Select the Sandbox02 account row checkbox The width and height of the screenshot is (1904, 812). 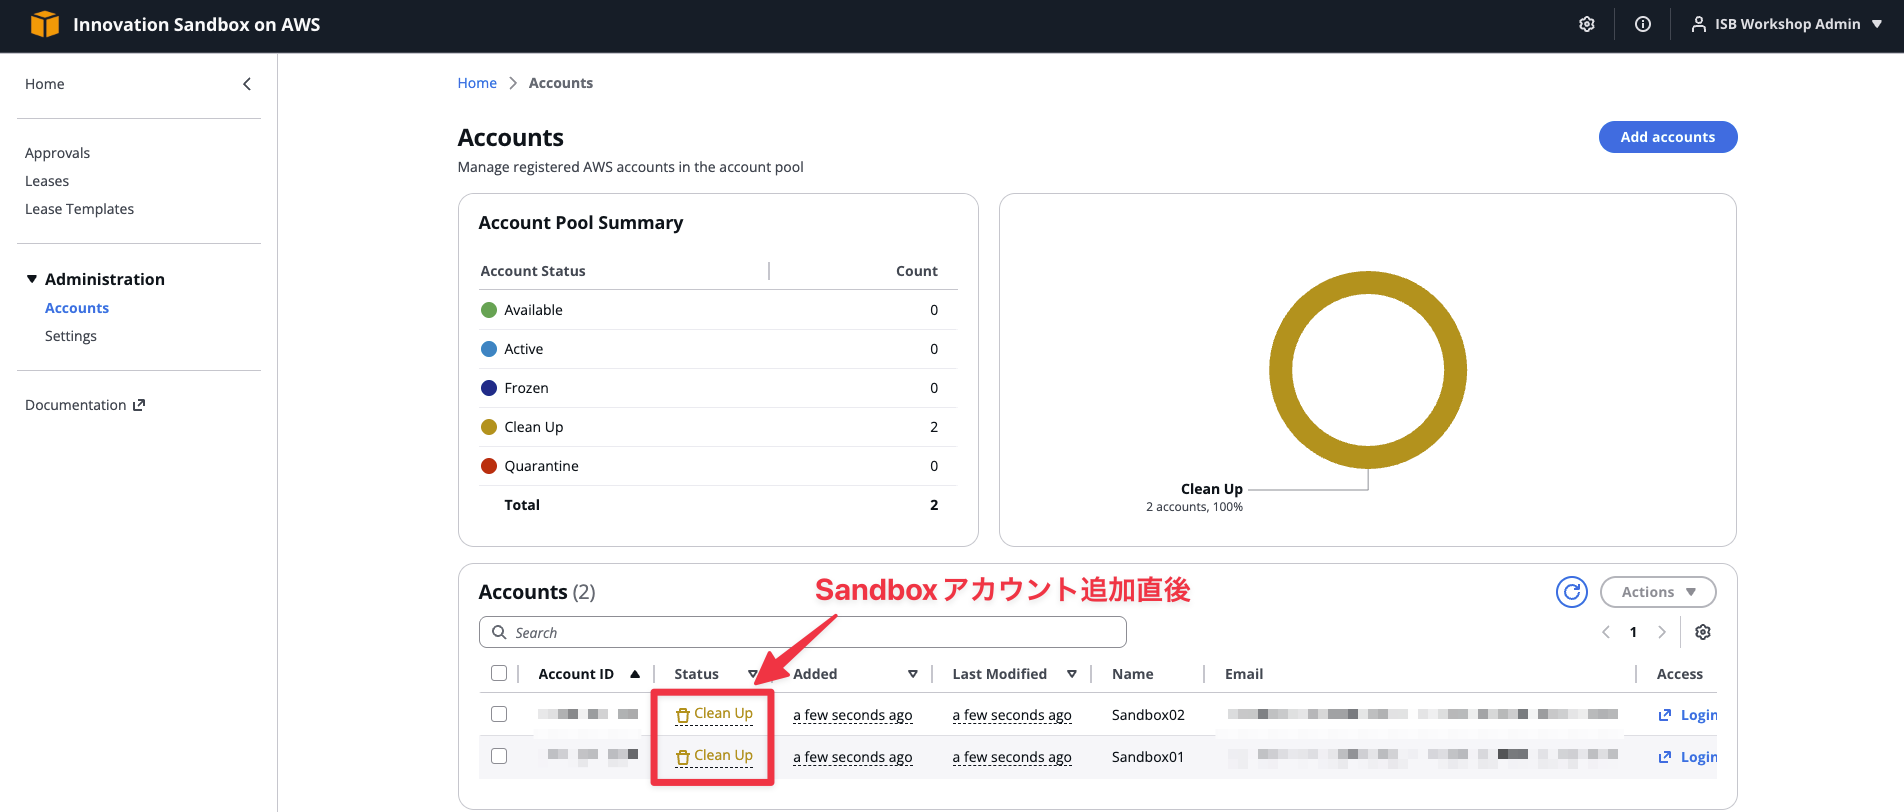pos(499,714)
